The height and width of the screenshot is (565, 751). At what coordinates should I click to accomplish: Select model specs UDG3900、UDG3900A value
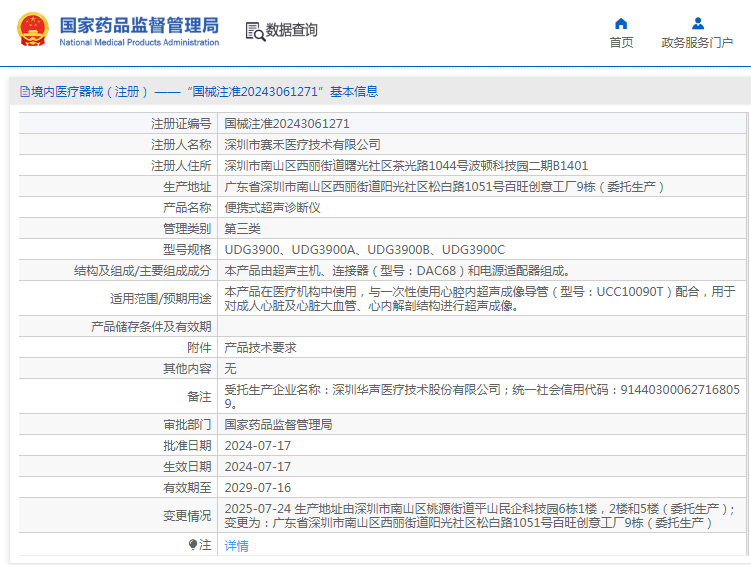(364, 250)
